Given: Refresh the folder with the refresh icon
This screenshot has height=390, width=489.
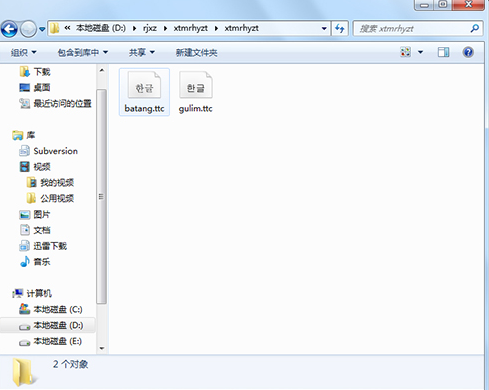Looking at the screenshot, I should [340, 28].
